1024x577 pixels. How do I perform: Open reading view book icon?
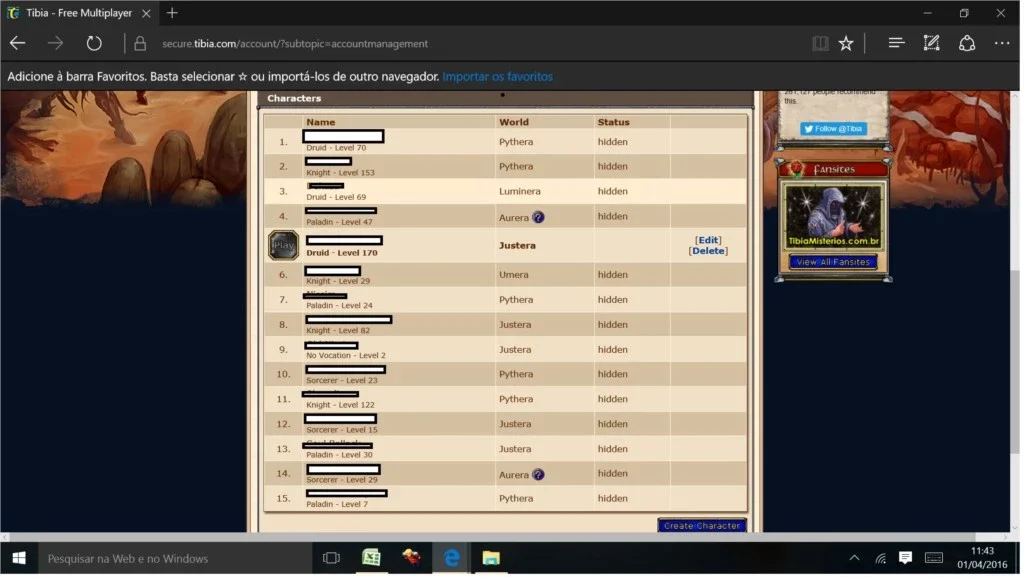click(820, 44)
